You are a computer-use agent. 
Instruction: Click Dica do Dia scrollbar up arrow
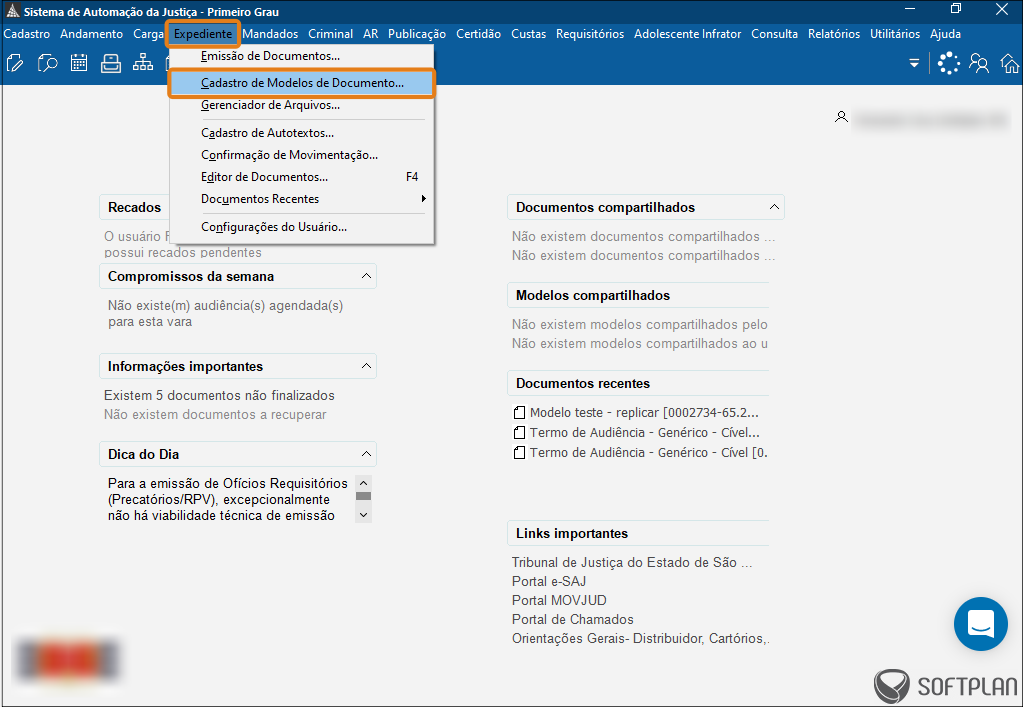tap(363, 483)
